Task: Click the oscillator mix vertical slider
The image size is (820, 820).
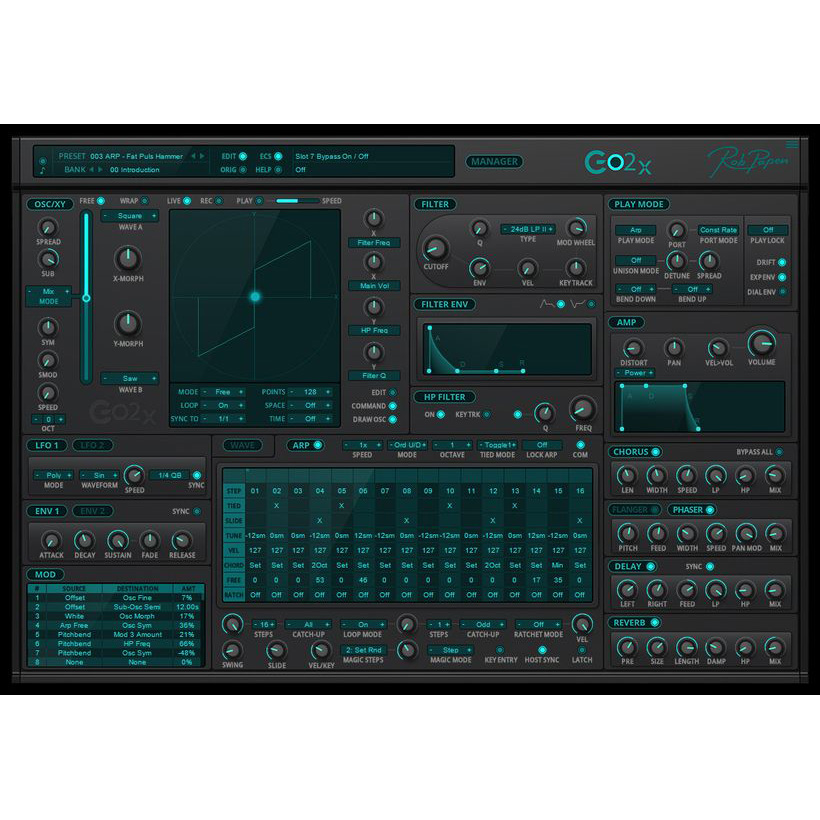Action: pos(86,298)
